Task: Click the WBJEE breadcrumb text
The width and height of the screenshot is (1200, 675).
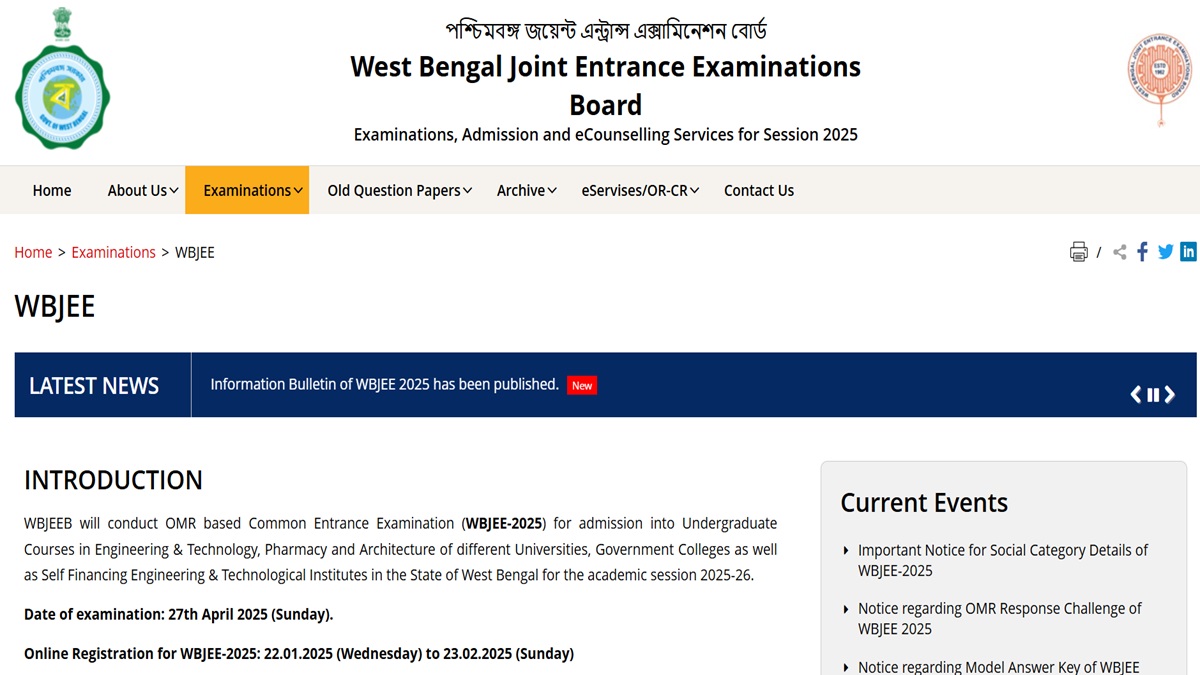Action: pos(195,252)
